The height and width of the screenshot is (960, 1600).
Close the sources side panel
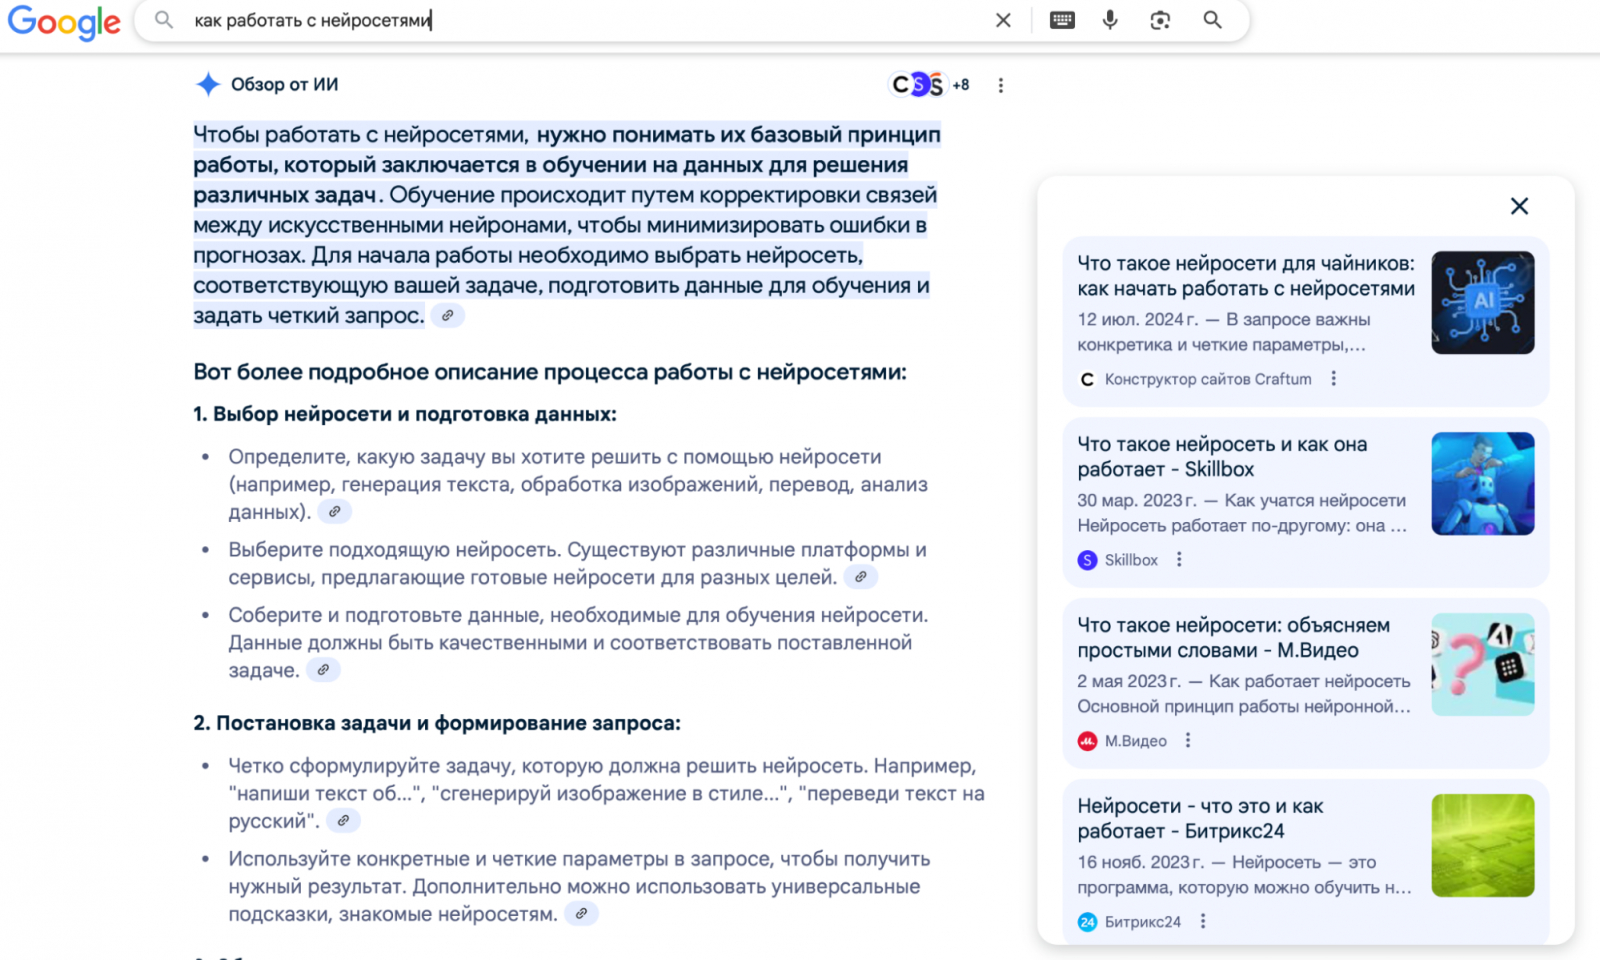pyautogui.click(x=1519, y=206)
